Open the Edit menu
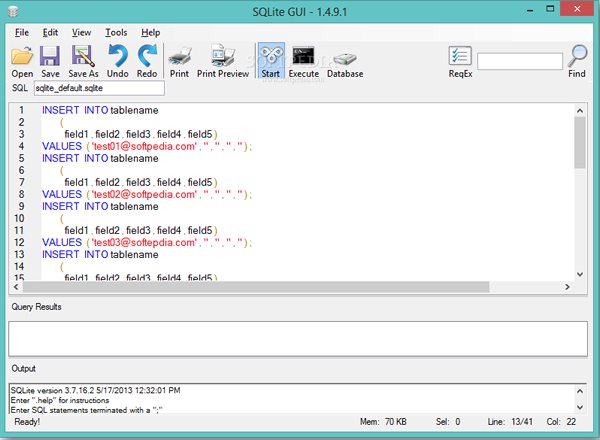The image size is (600, 440). click(50, 33)
